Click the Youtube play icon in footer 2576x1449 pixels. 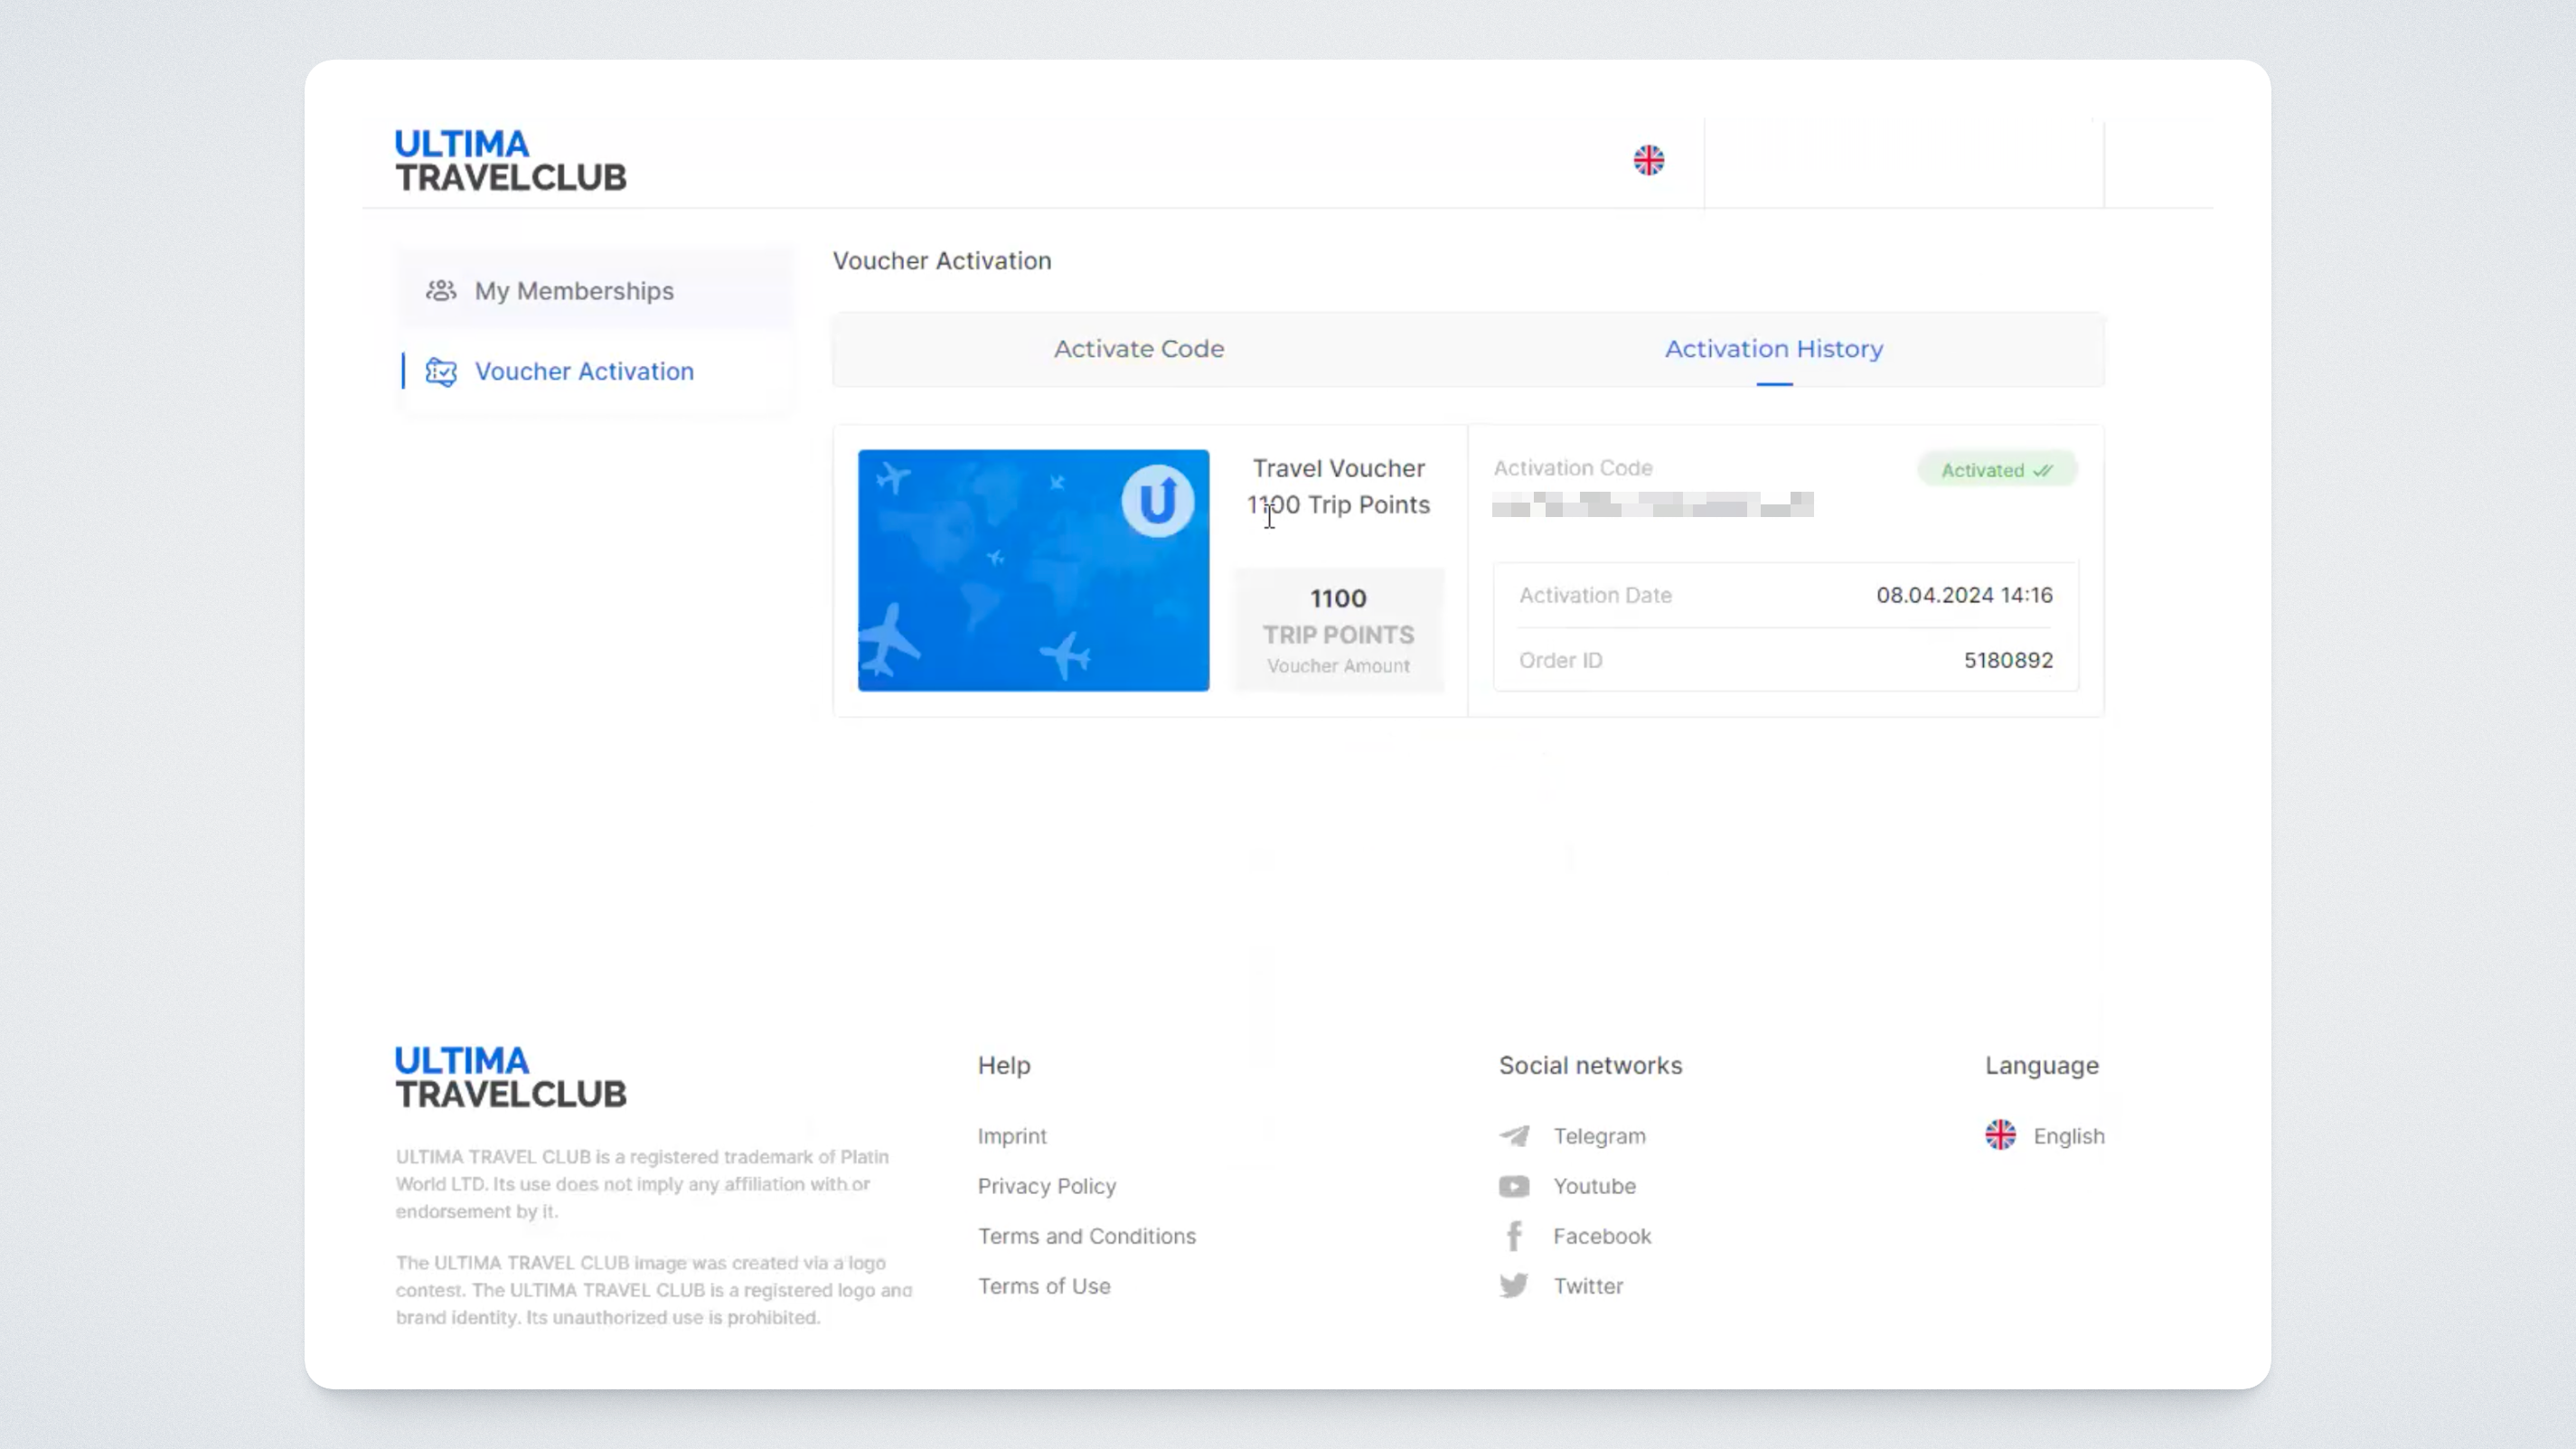coord(1514,1186)
